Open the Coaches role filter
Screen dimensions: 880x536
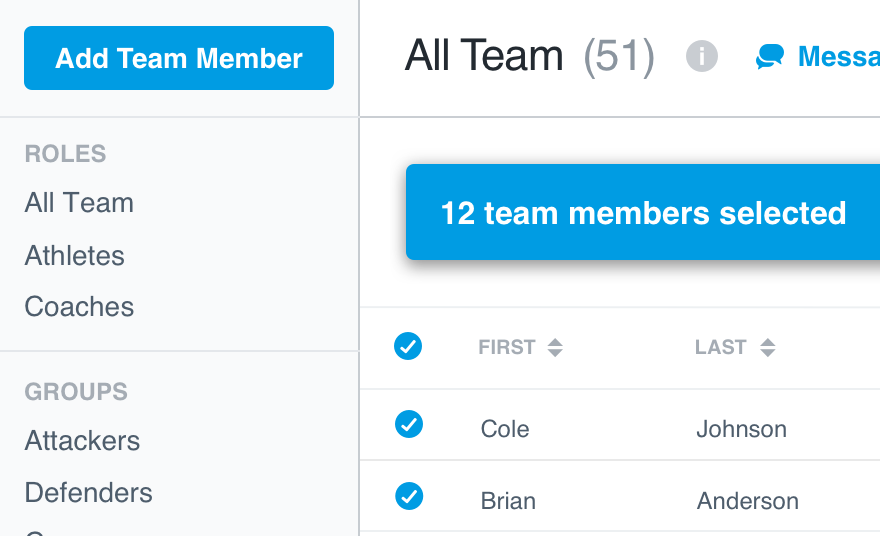click(79, 307)
